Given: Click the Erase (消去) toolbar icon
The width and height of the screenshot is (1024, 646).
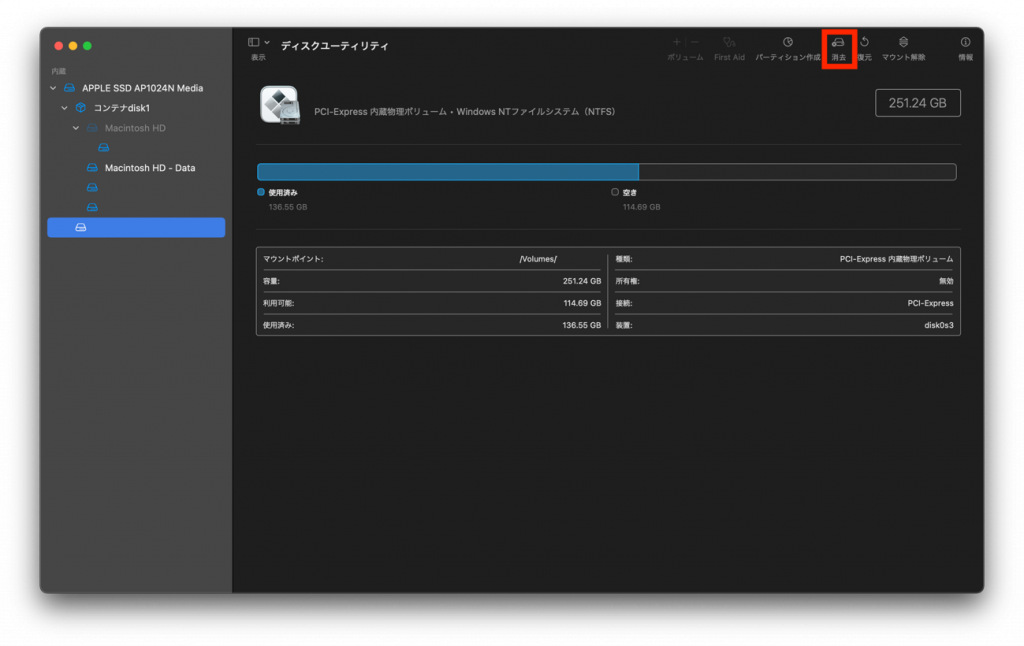Looking at the screenshot, I should [x=838, y=42].
